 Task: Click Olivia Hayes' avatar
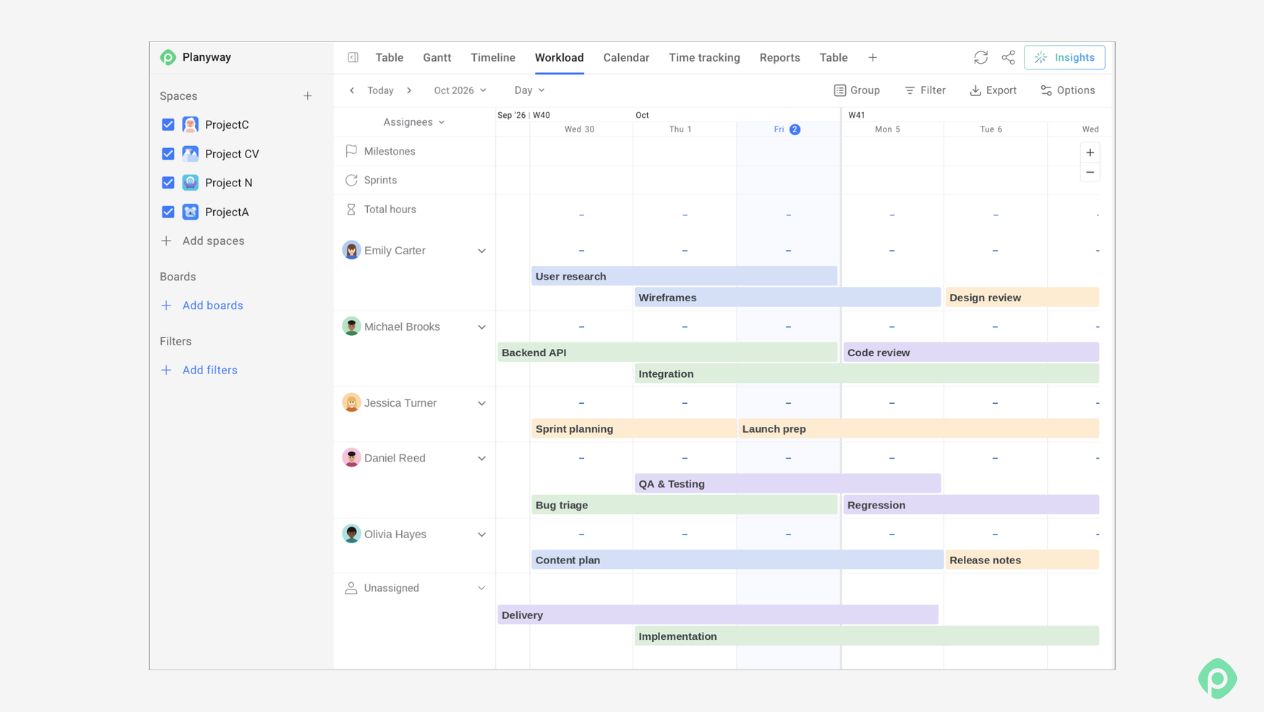[351, 534]
